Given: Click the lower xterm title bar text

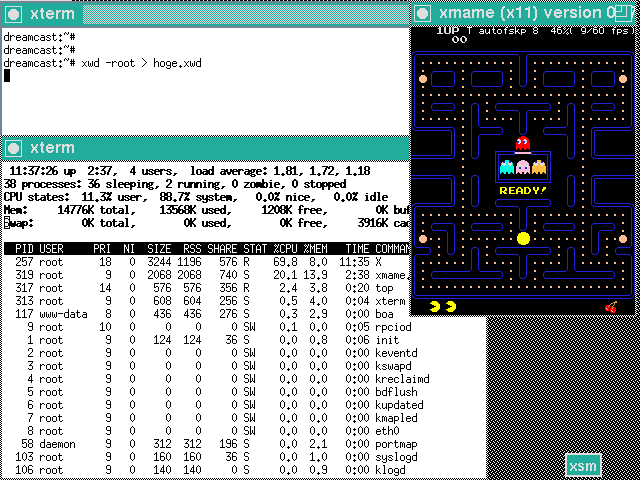Looking at the screenshot, I should (x=52, y=148).
